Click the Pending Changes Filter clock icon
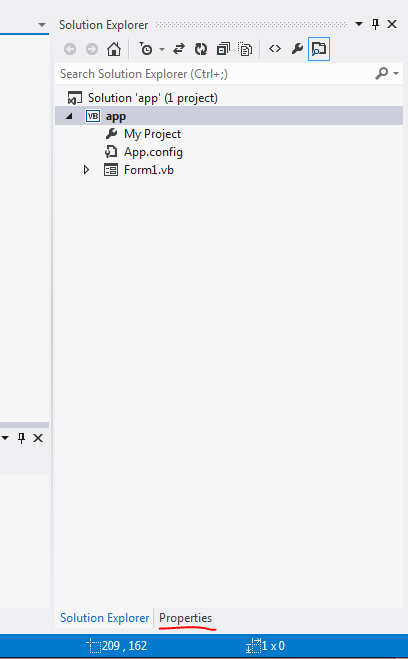 pos(146,49)
